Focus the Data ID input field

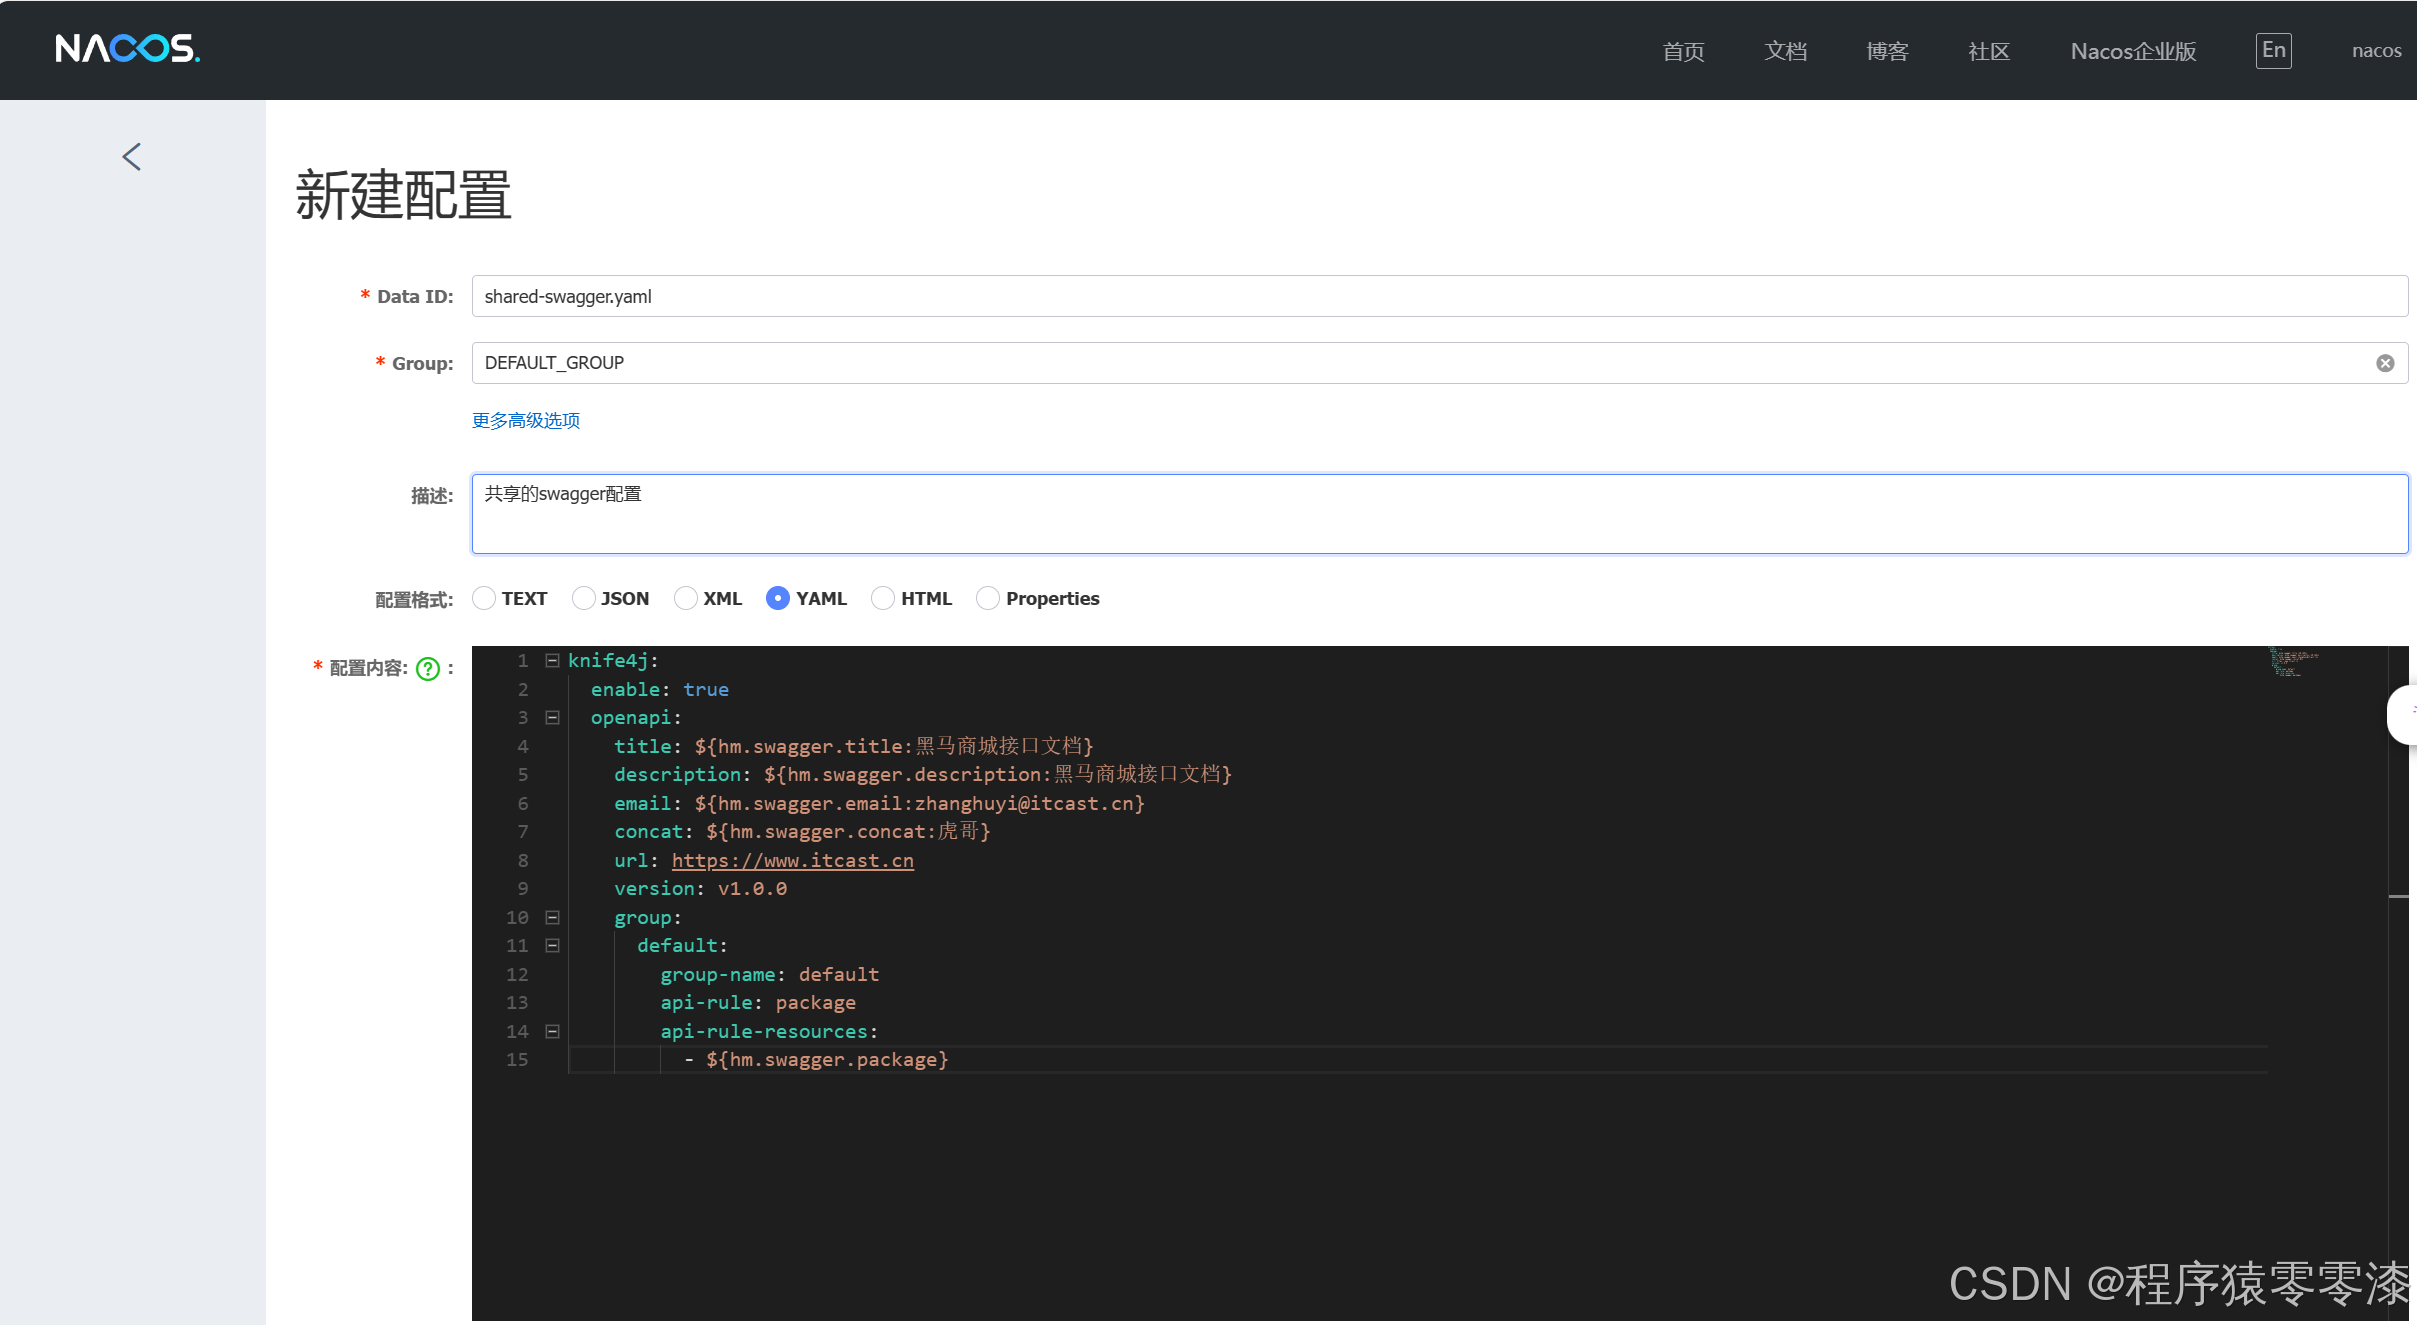[x=1439, y=297]
